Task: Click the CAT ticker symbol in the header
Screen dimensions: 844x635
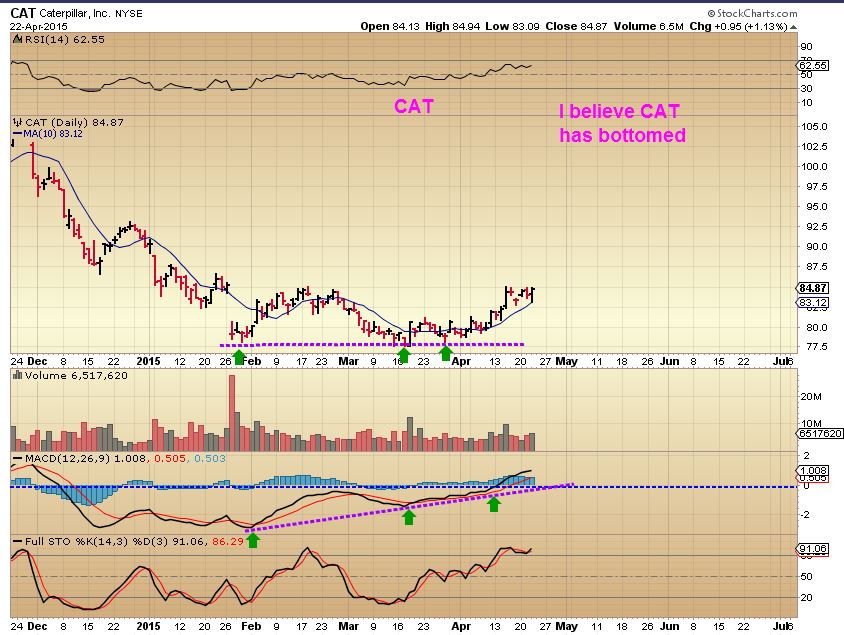Action: (23, 13)
